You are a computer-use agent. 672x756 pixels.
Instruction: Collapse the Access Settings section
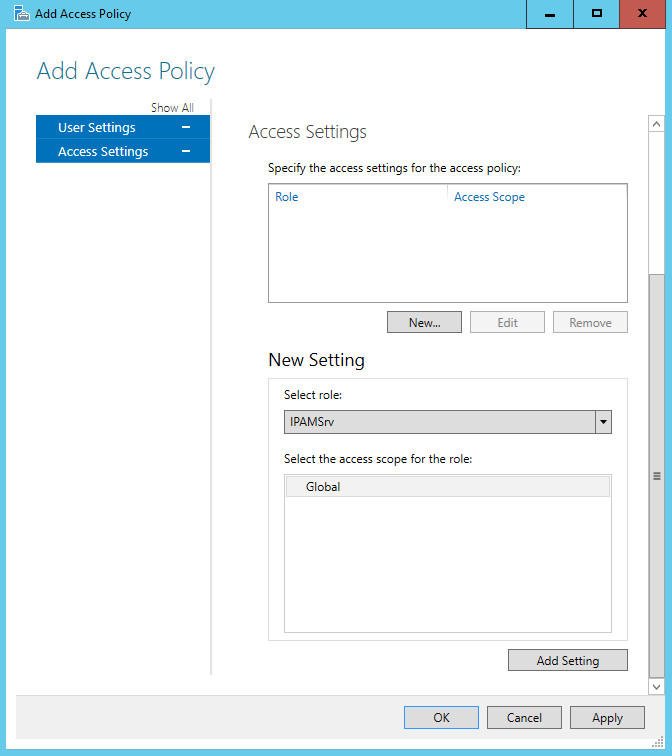[x=186, y=151]
